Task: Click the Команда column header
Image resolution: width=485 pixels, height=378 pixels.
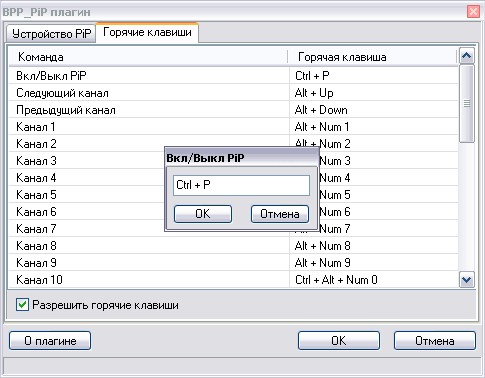Action: (x=148, y=57)
